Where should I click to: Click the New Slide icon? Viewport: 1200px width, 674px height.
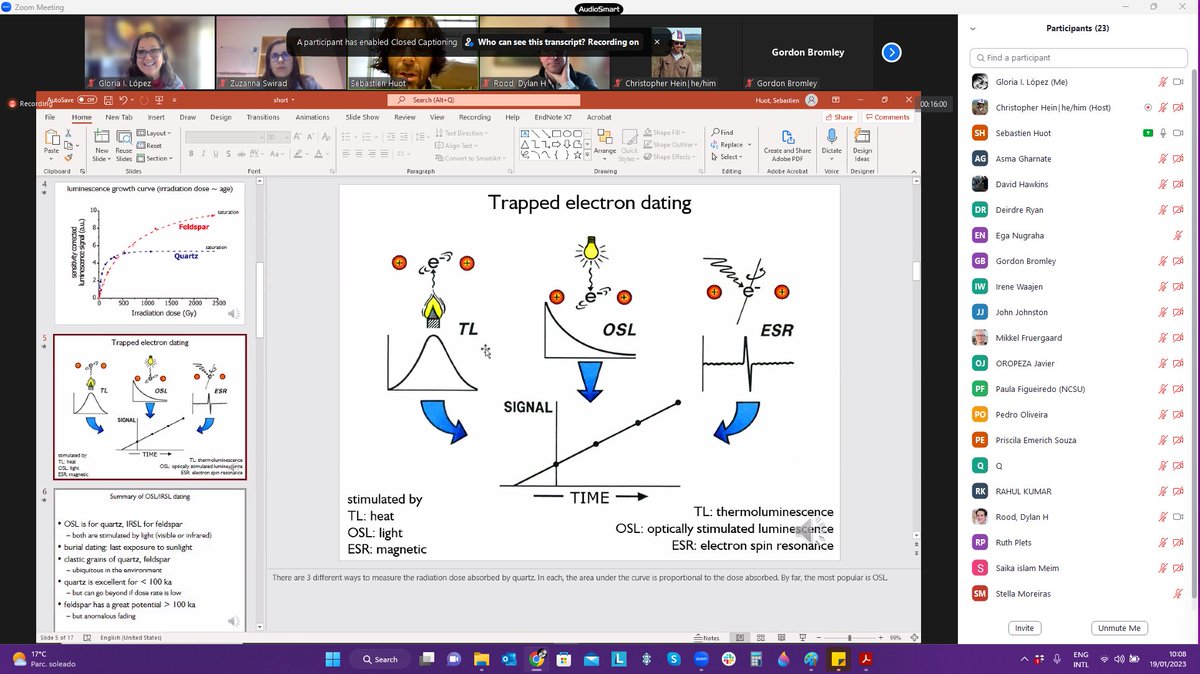101,135
